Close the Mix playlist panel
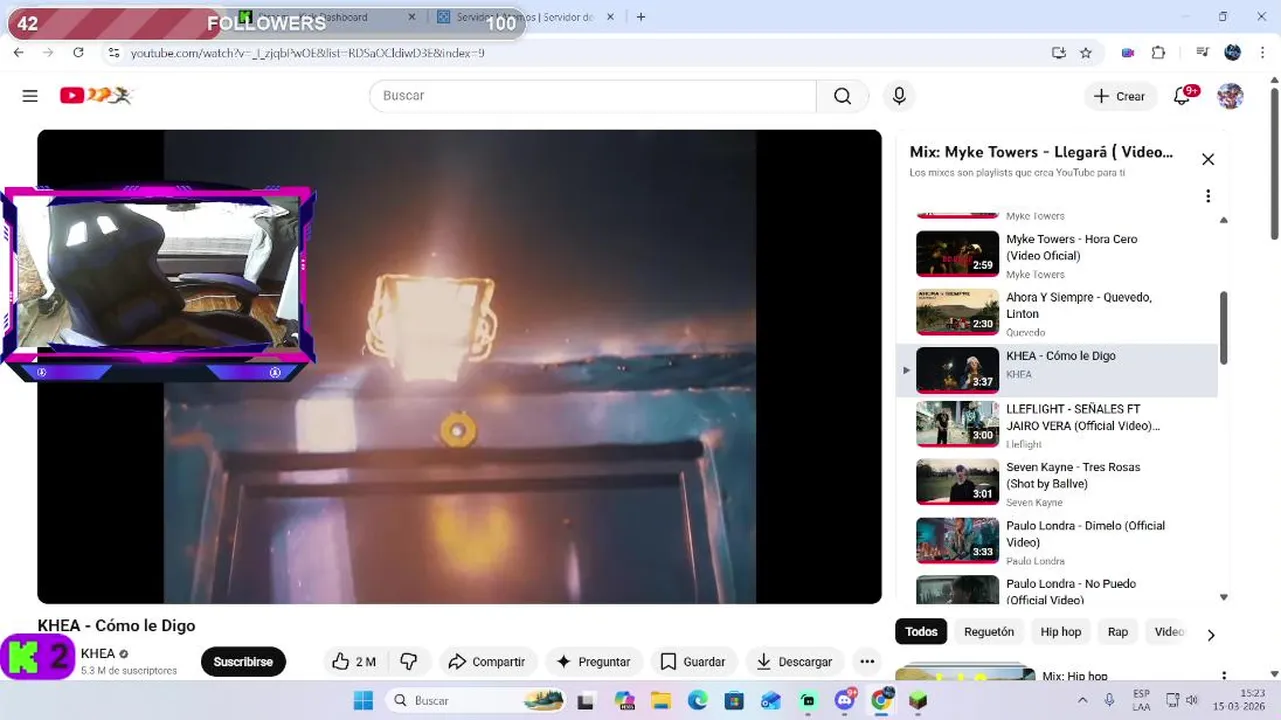The image size is (1281, 720). point(1208,160)
